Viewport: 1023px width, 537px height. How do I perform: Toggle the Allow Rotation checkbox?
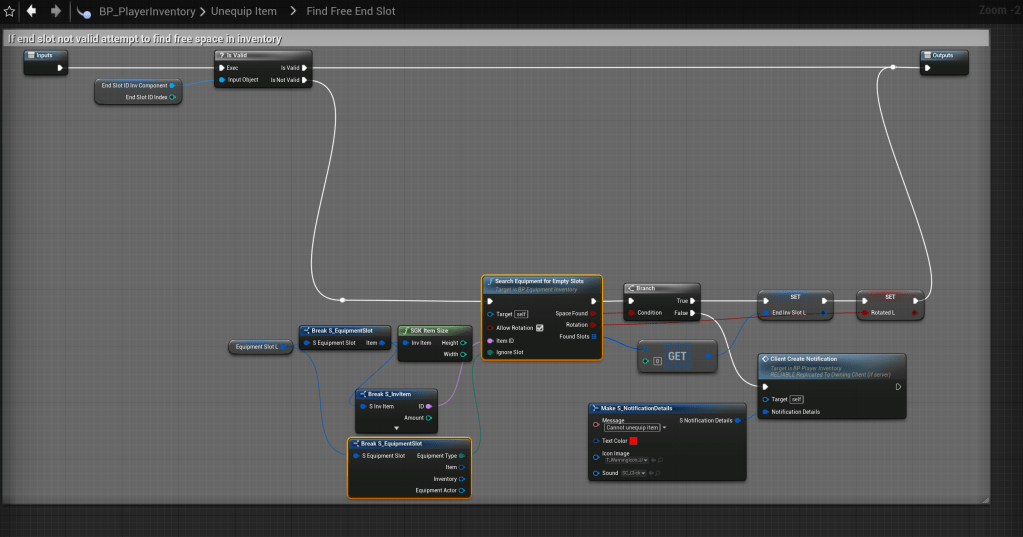(x=540, y=327)
